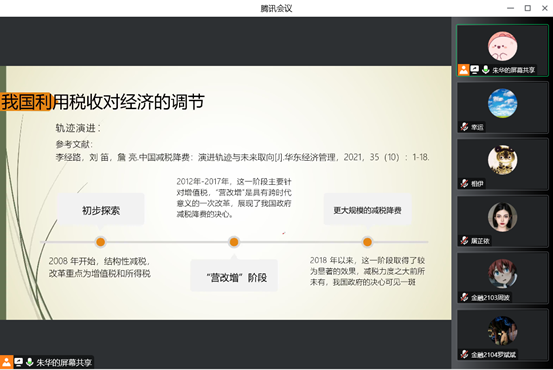Click the muted mic icon on the tiger avatar tile
The height and width of the screenshot is (370, 553).
point(464,183)
